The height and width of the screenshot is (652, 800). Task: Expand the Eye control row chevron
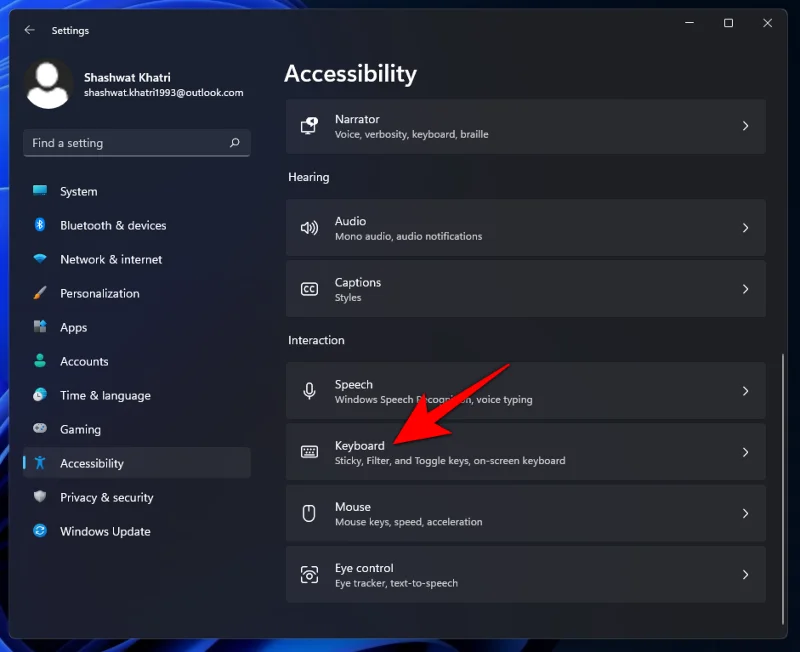[745, 575]
